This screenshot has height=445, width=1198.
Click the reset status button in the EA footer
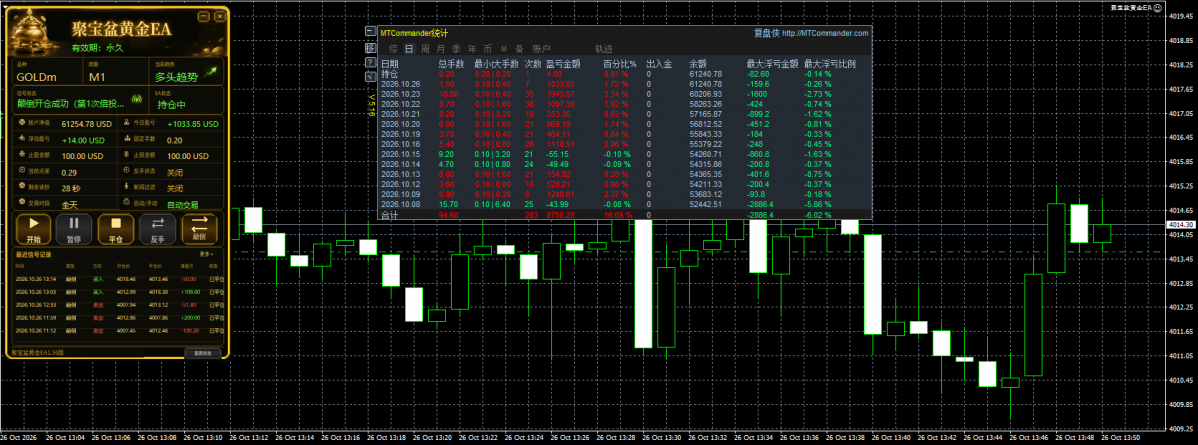coord(203,353)
